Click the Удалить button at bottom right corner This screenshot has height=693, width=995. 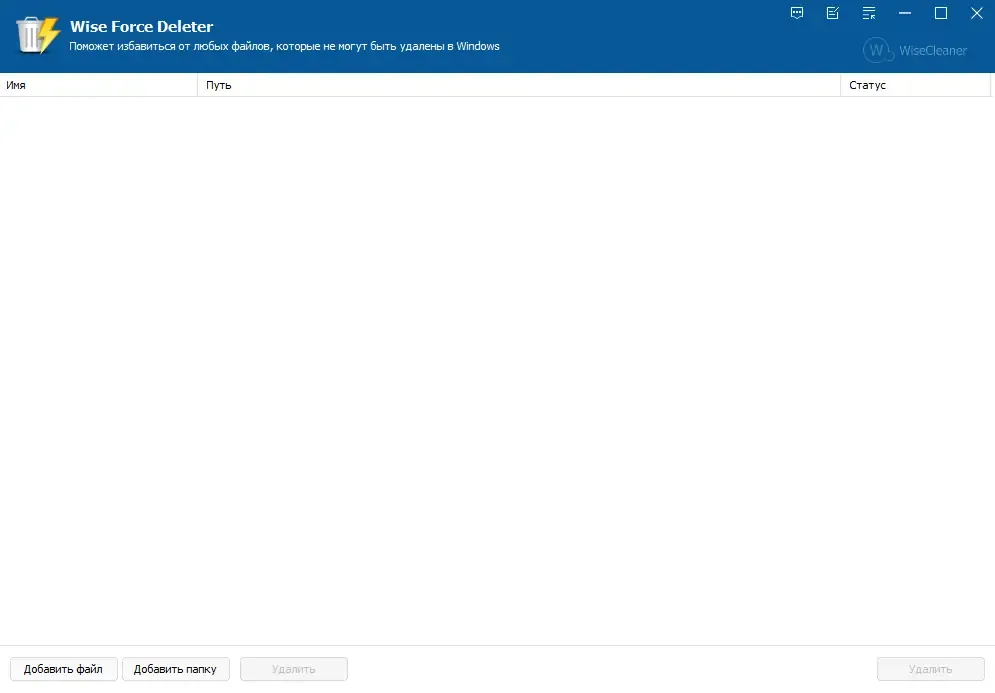point(931,669)
